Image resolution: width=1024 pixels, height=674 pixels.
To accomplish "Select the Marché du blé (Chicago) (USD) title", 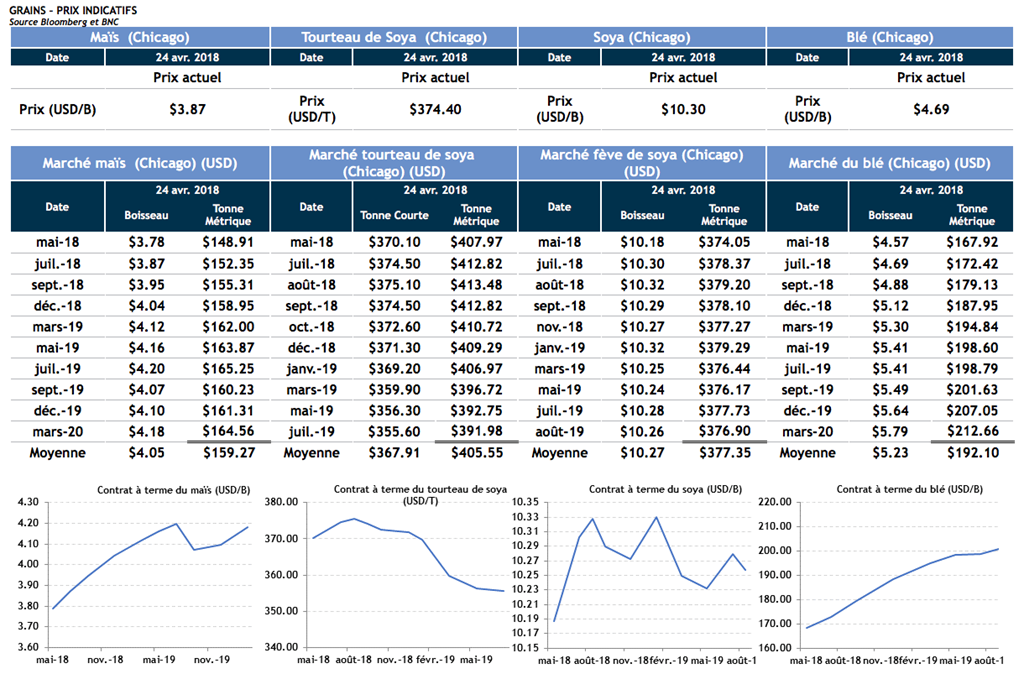I will tap(889, 163).
